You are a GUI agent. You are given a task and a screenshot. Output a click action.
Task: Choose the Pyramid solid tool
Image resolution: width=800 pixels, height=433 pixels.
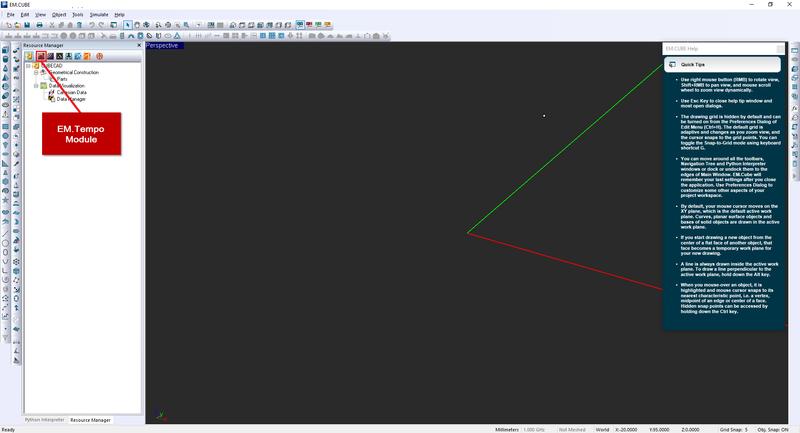tap(5, 78)
